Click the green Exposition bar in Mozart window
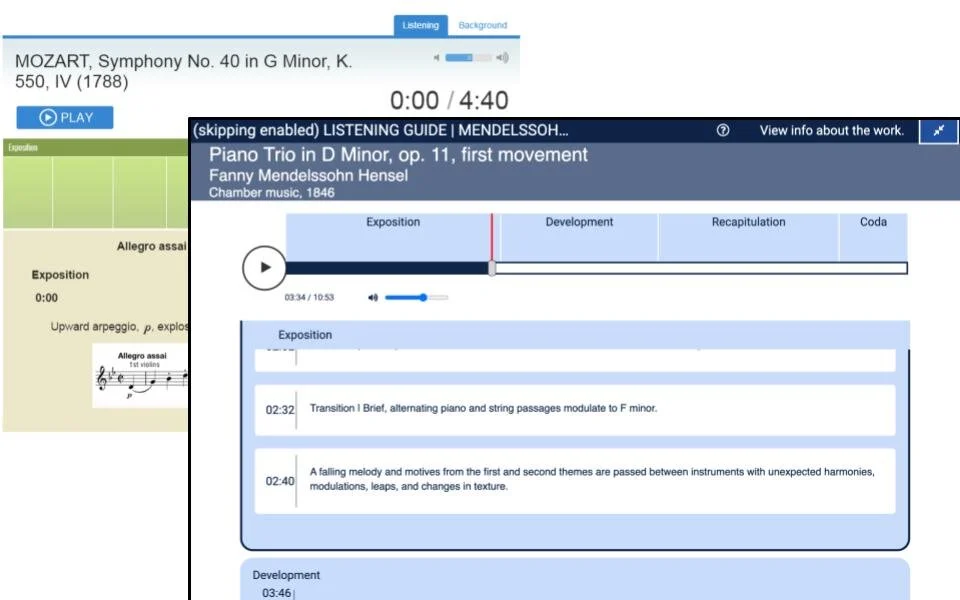 (x=95, y=147)
